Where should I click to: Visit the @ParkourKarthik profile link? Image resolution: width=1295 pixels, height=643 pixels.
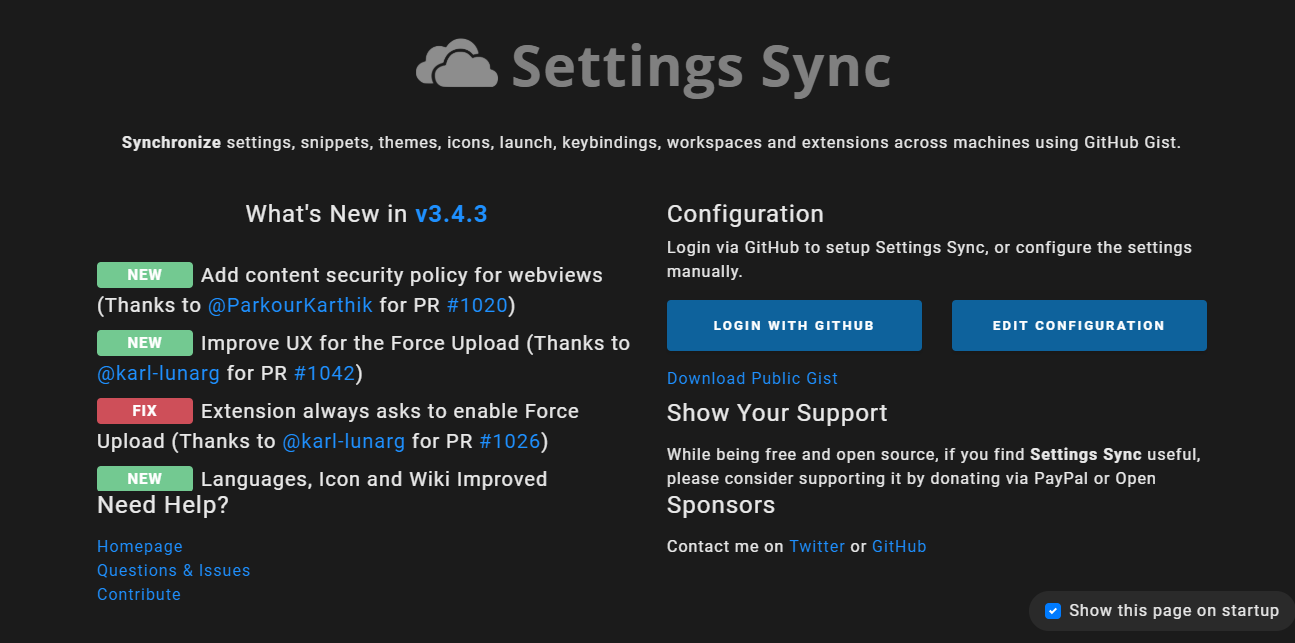291,305
